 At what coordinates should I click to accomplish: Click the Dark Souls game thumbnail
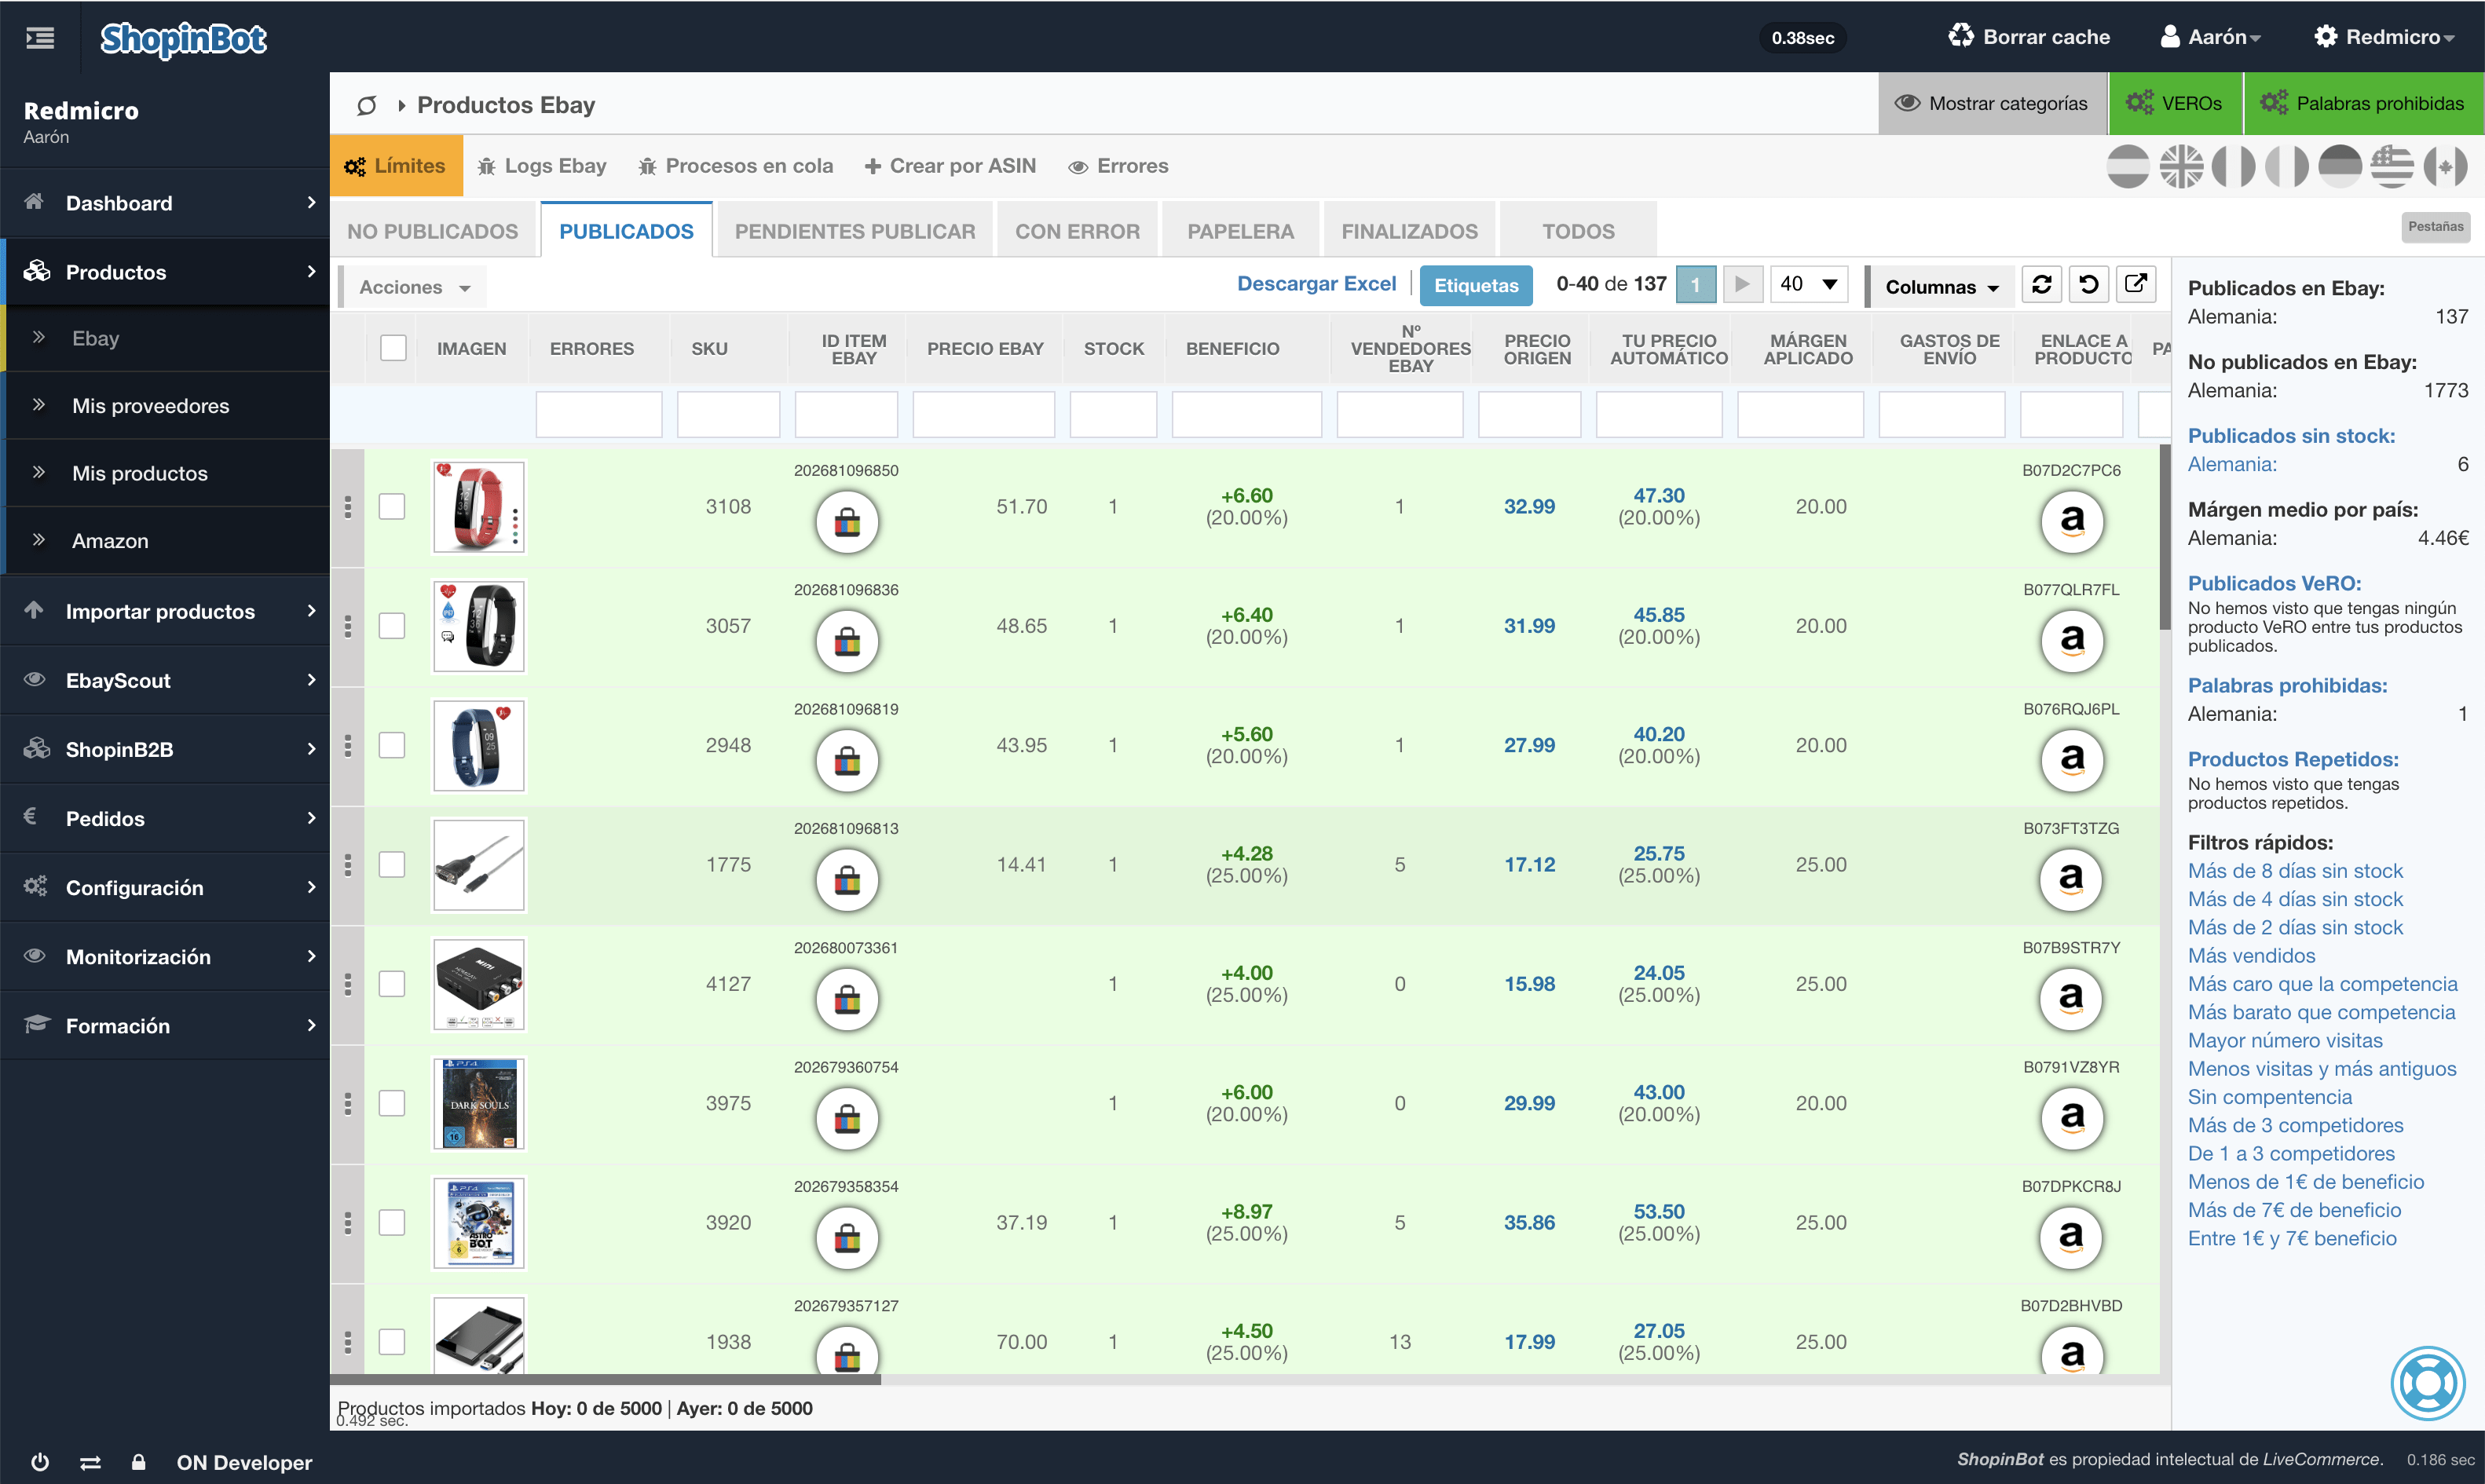click(x=479, y=1103)
